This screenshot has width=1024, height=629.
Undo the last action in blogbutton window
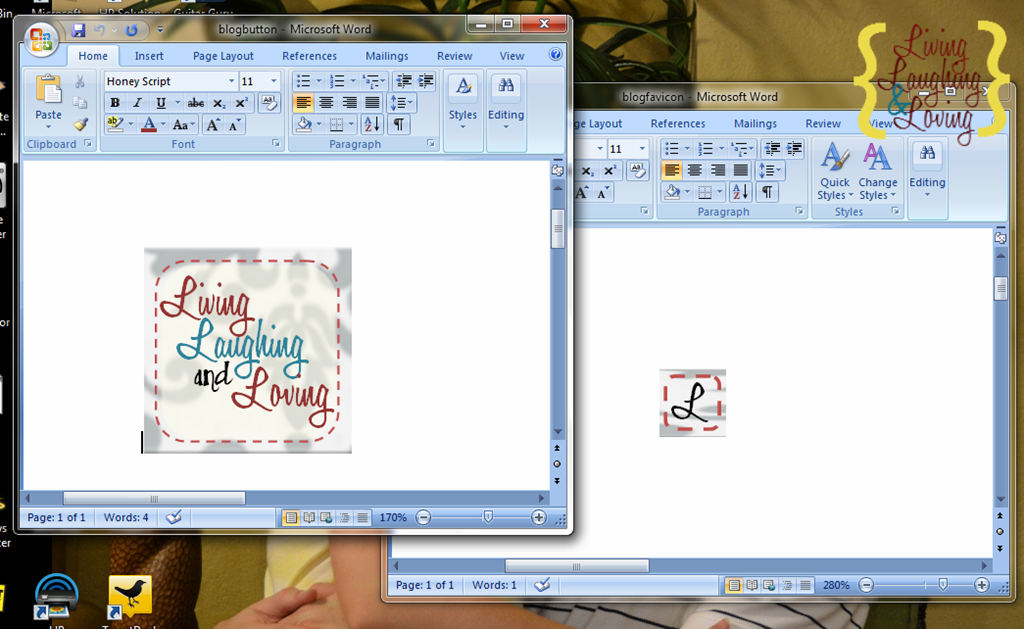[100, 30]
